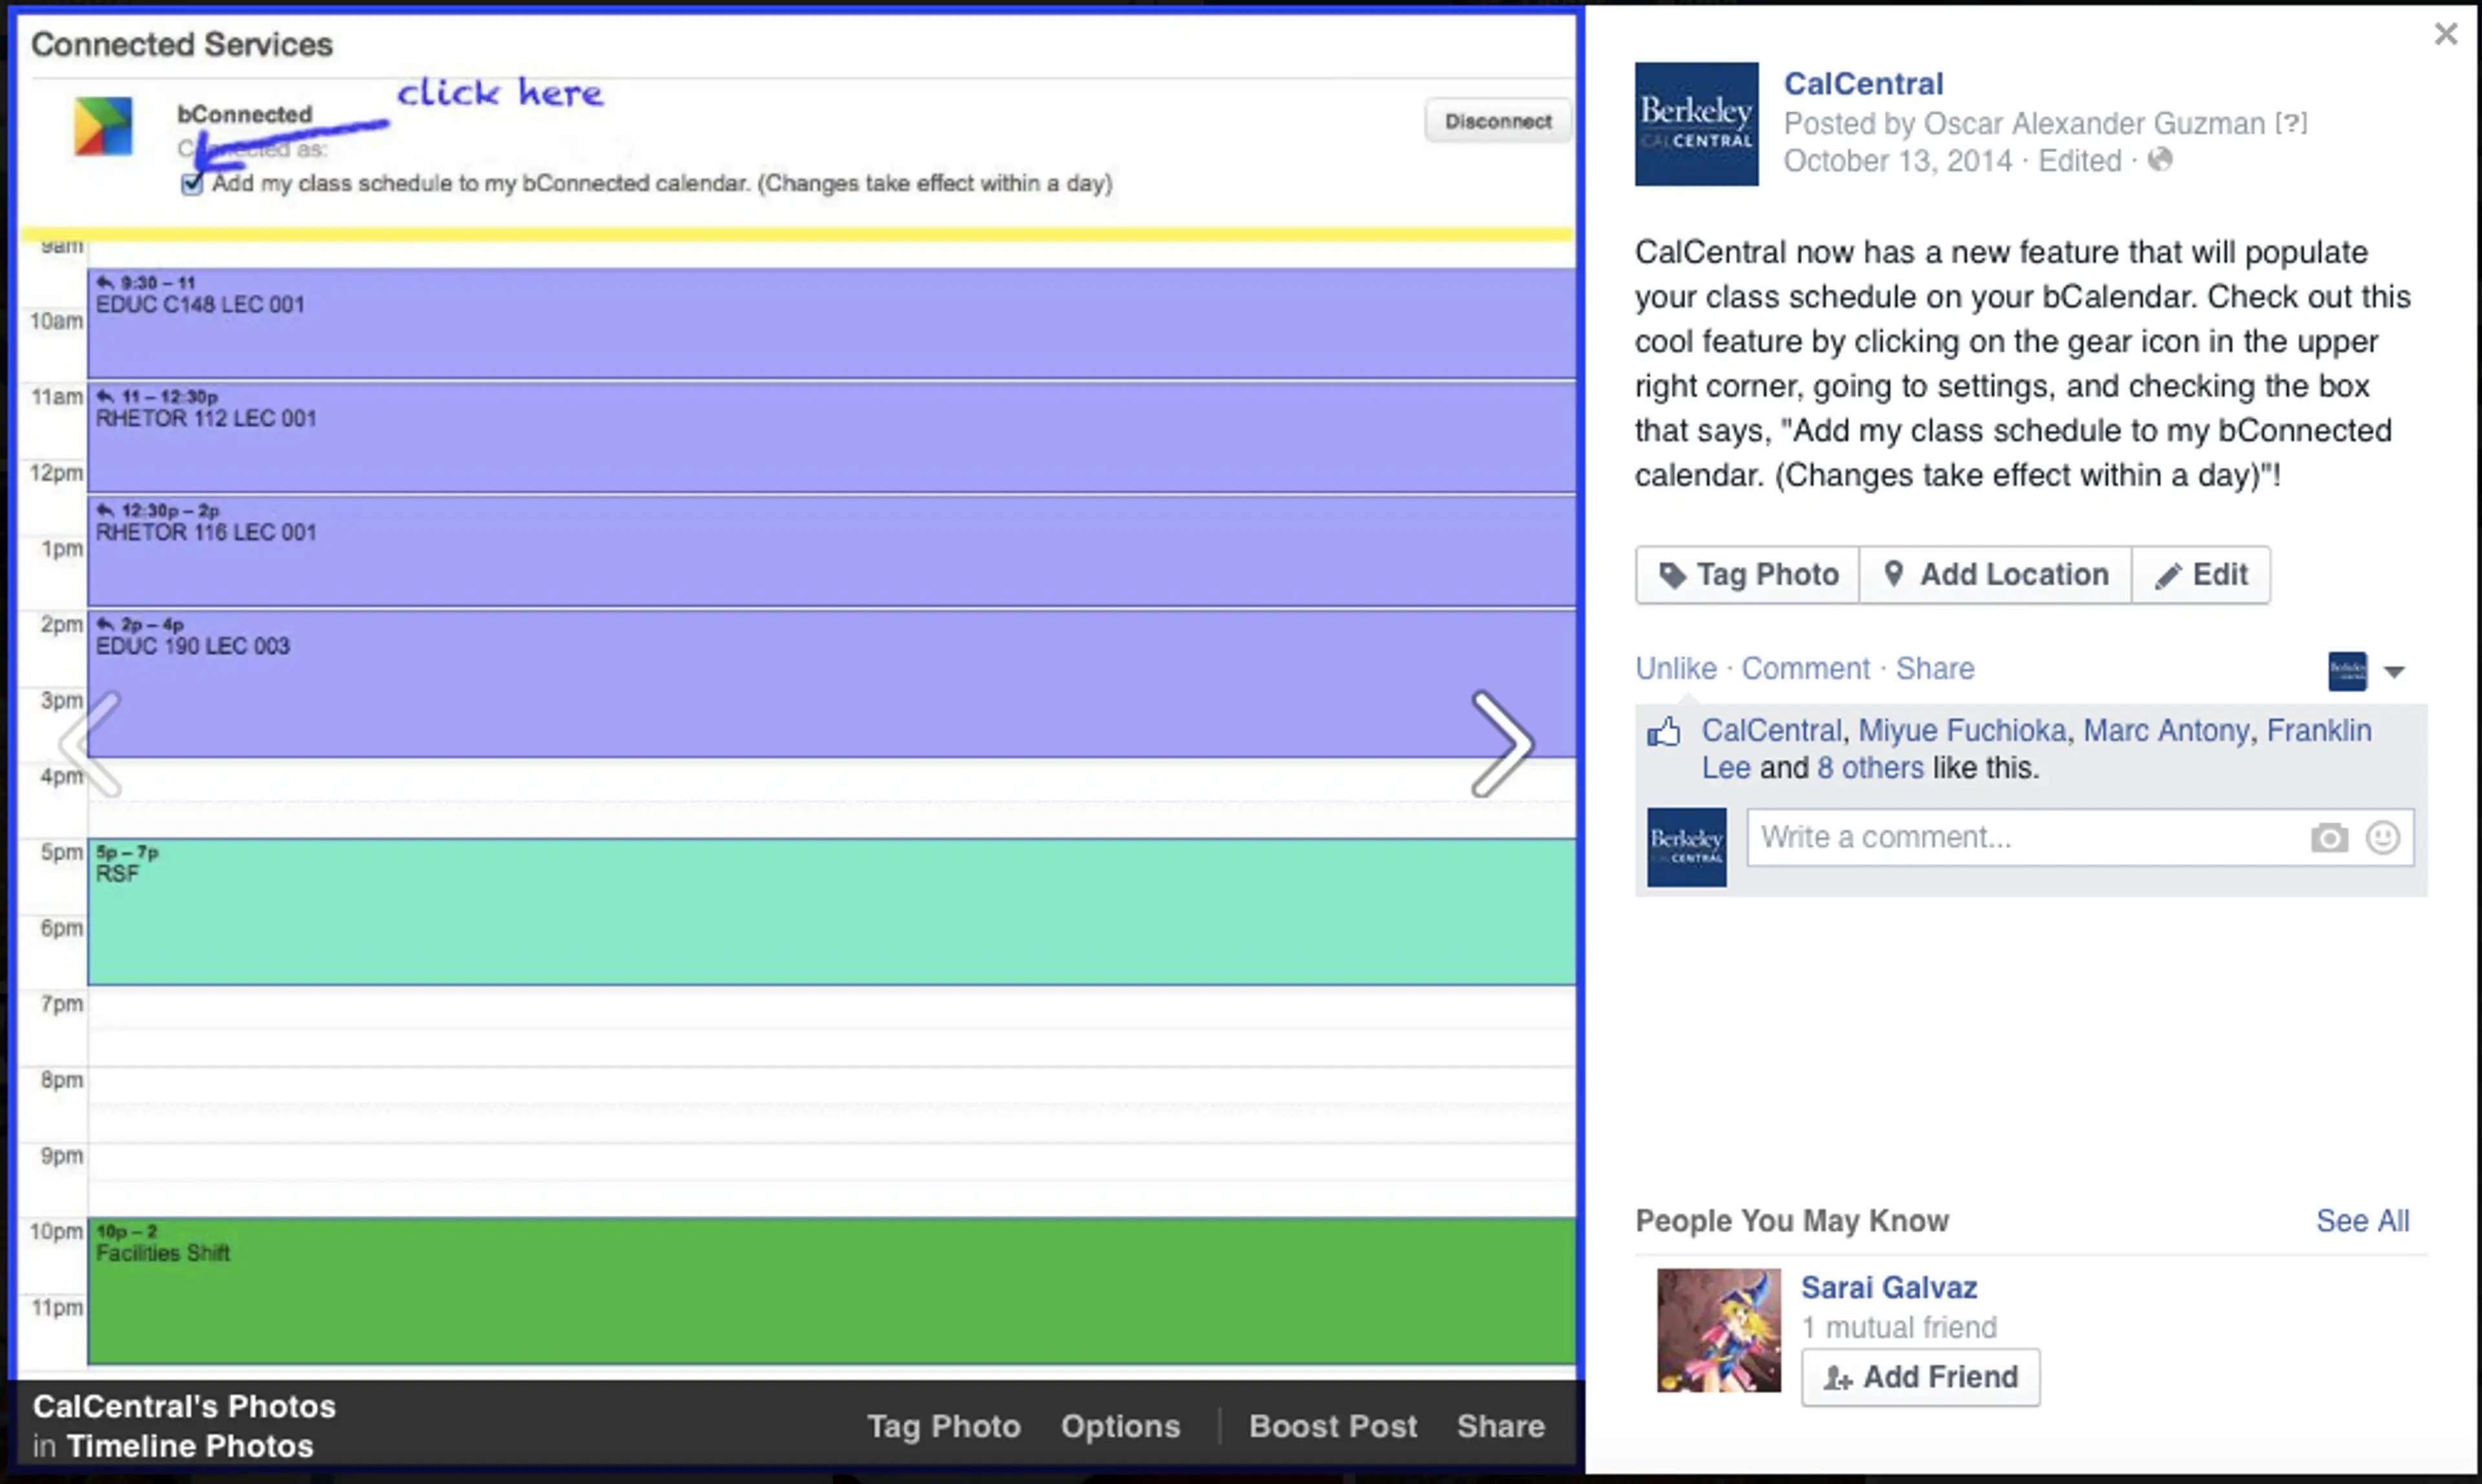The image size is (2482, 1484).
Task: Click the commenter avatar beside comment box
Action: (x=1686, y=847)
